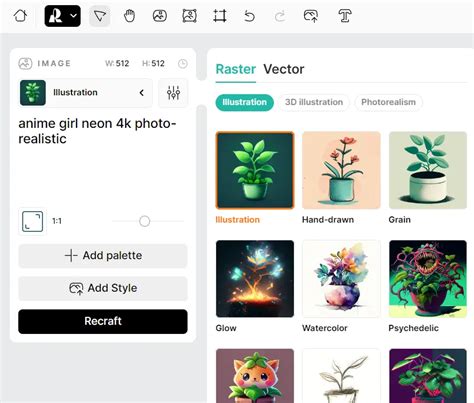Click the Glow label text
This screenshot has height=403, width=474.
pyautogui.click(x=226, y=328)
